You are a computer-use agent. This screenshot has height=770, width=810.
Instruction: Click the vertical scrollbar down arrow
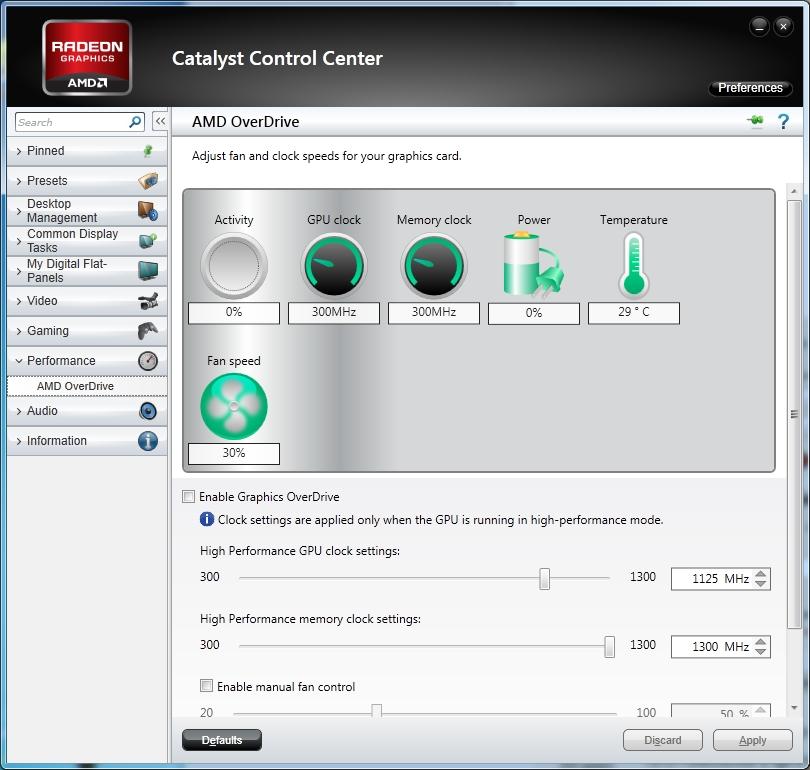(x=794, y=708)
